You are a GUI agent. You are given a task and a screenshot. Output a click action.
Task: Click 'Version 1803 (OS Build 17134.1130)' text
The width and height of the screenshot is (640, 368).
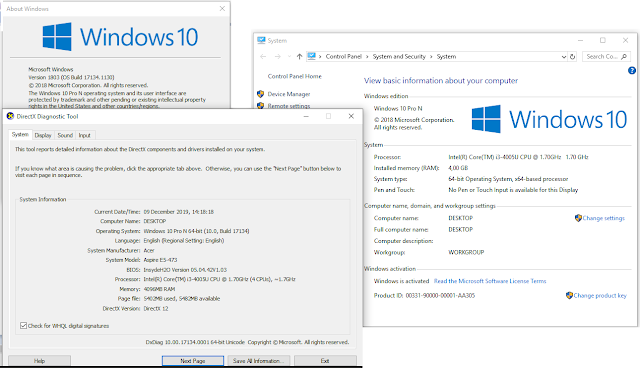pos(71,78)
